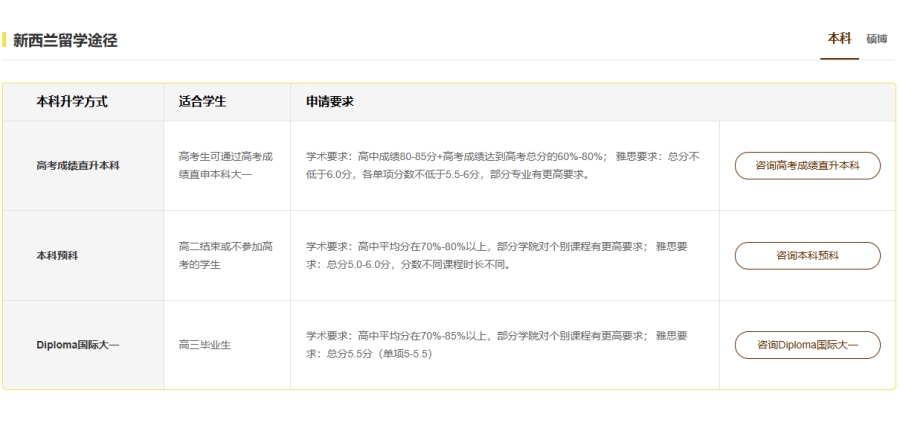
Task: Select the 适合学生 column header
Action: pyautogui.click(x=203, y=102)
